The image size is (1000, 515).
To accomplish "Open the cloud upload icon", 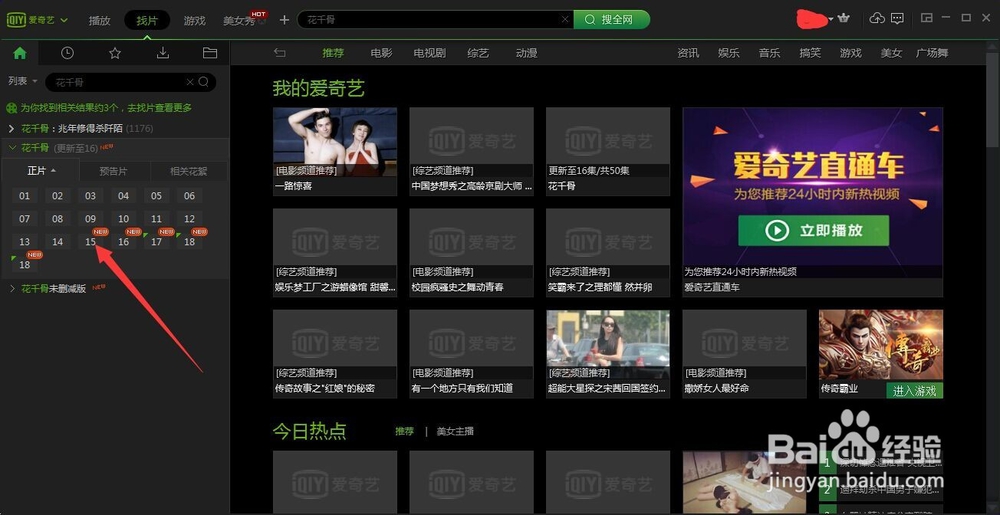I will point(878,18).
